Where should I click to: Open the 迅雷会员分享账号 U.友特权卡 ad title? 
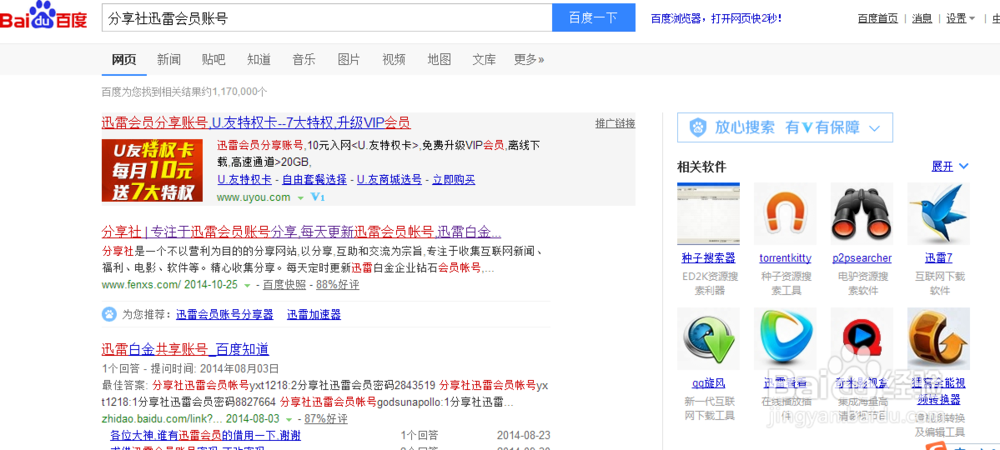pos(256,123)
